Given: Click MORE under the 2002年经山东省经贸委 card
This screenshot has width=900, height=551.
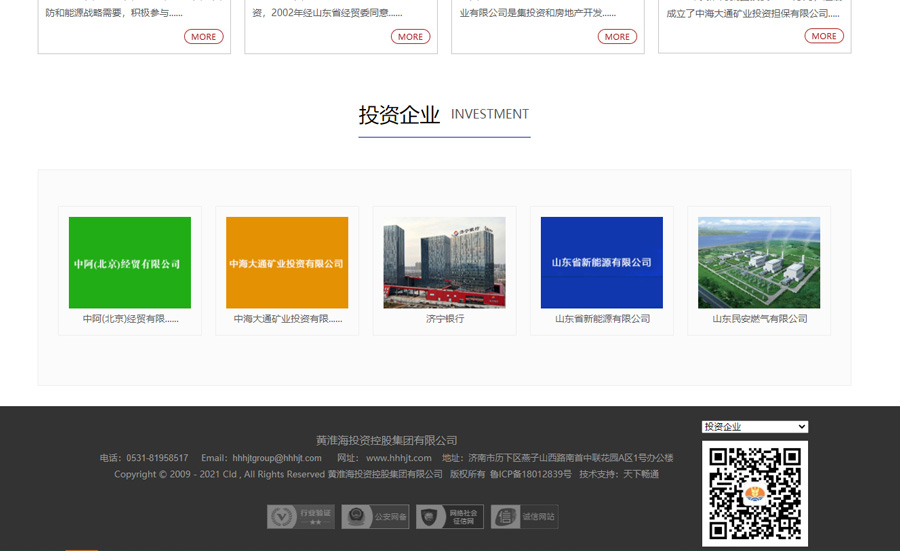Looking at the screenshot, I should [410, 37].
